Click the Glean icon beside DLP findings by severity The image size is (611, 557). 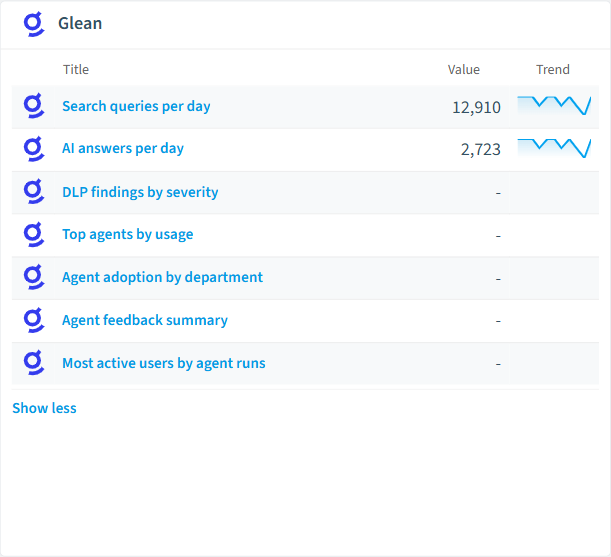(34, 192)
